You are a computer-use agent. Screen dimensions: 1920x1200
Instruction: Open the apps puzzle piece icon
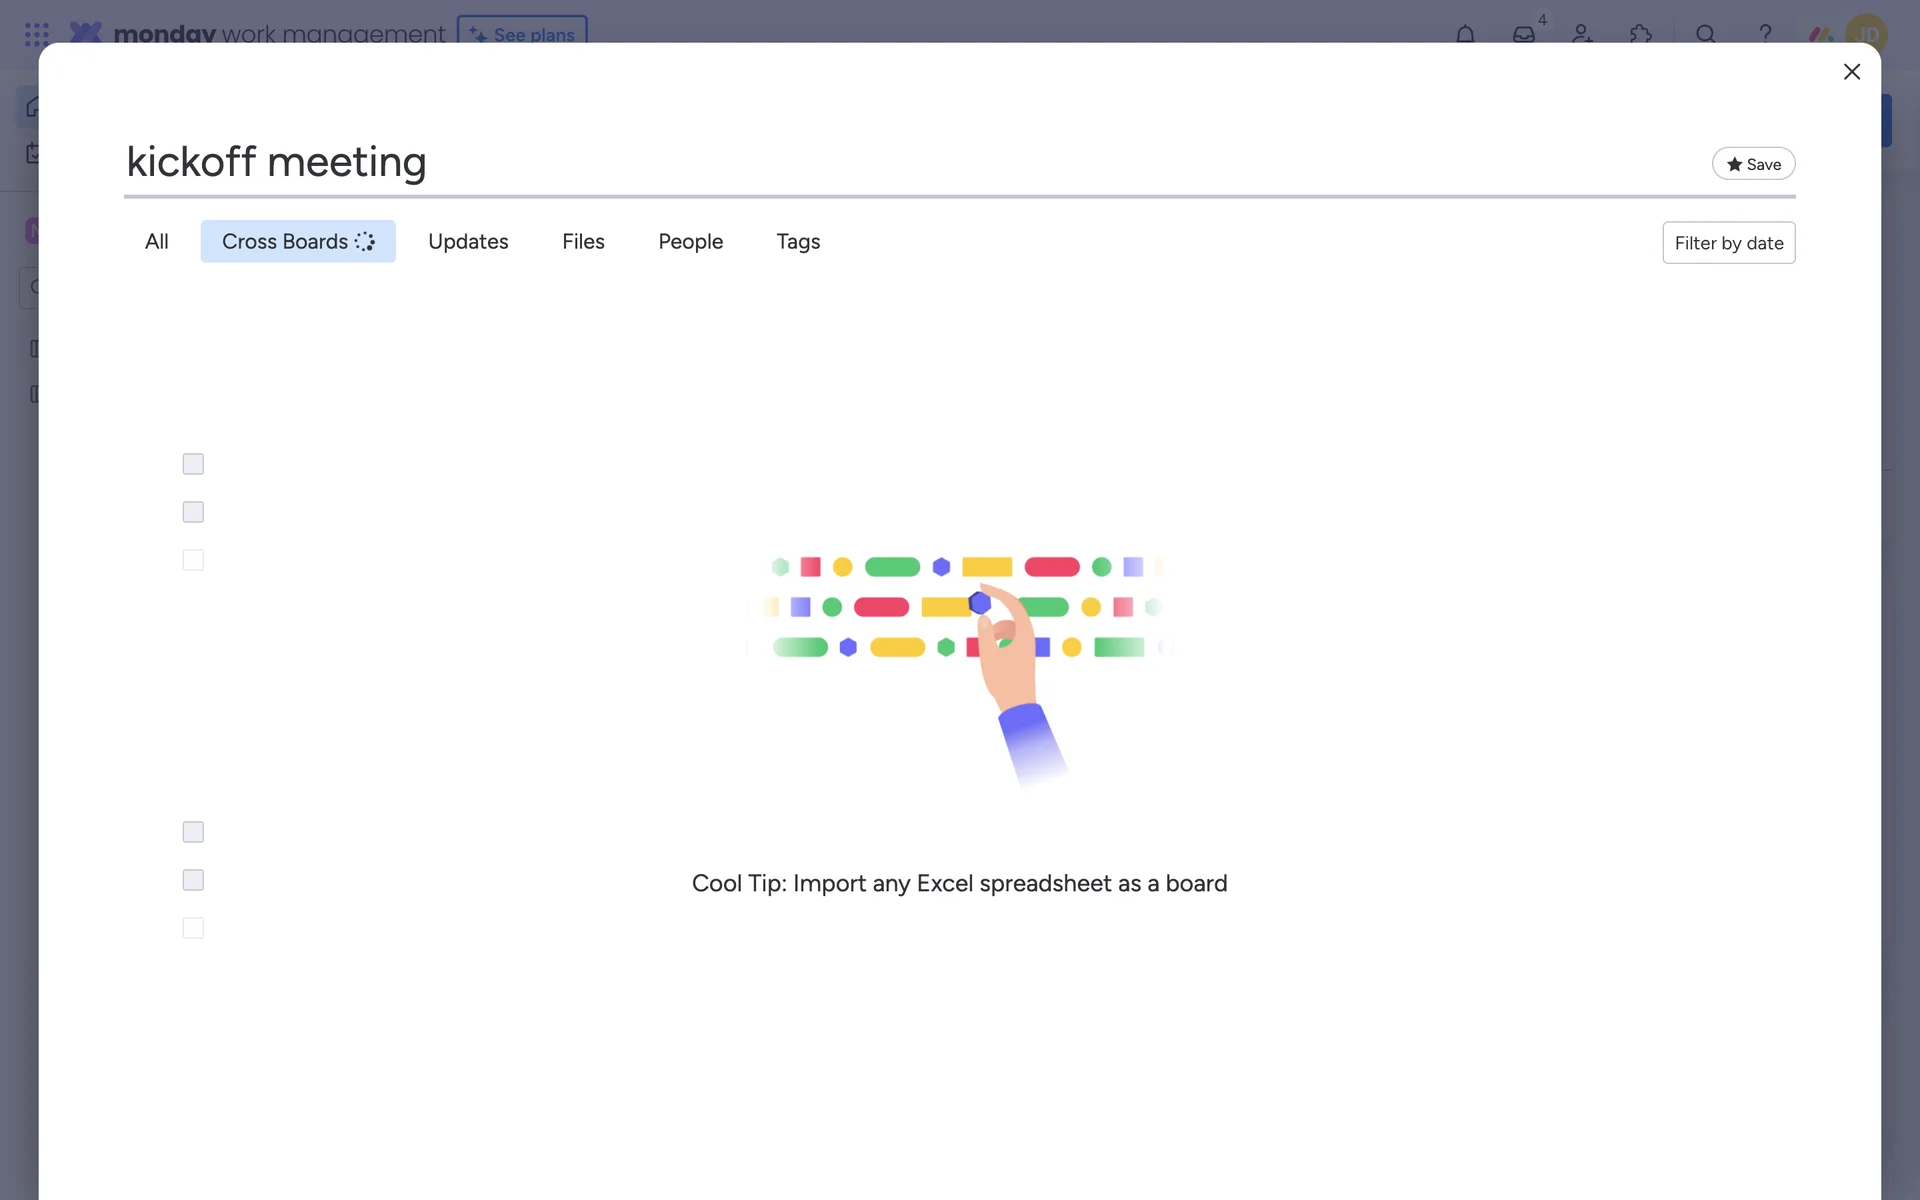tap(1640, 34)
